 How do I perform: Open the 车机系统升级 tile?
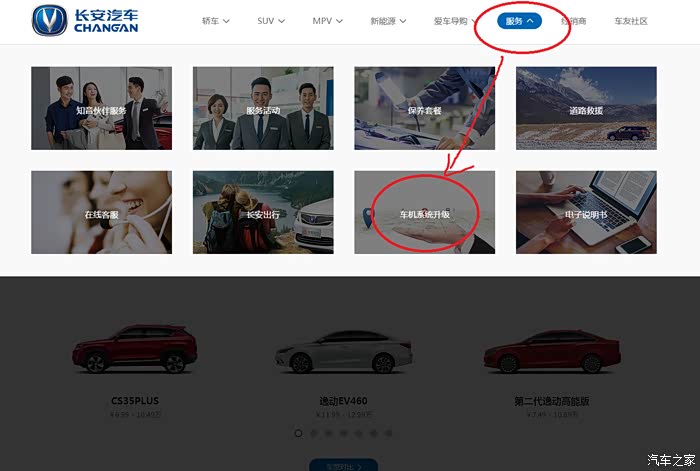(x=425, y=212)
